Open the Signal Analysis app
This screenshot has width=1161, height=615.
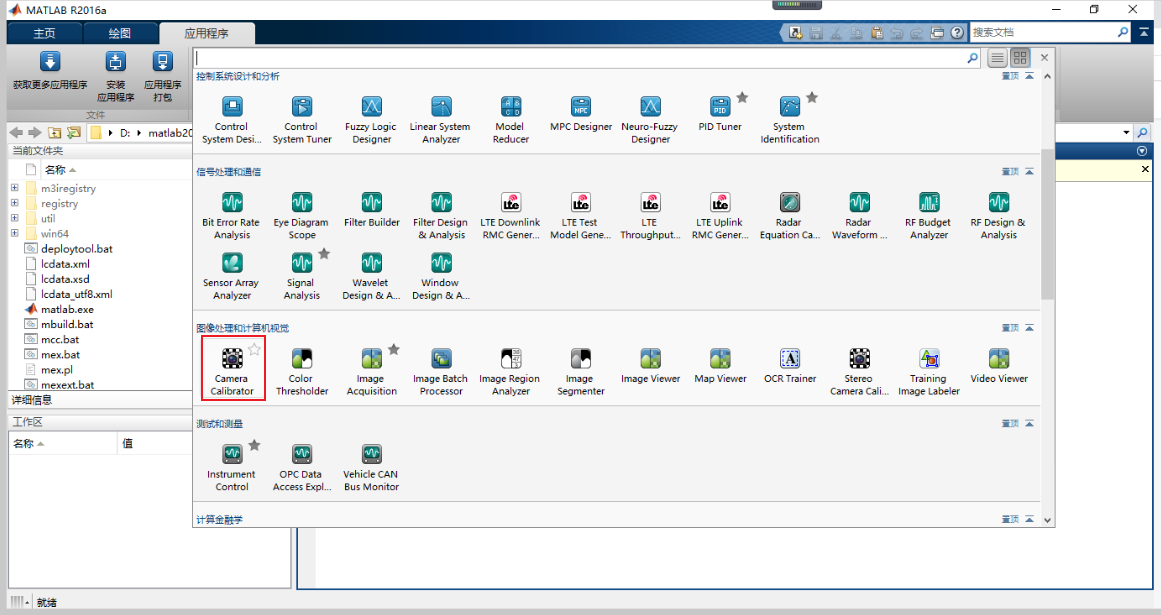pyautogui.click(x=301, y=276)
